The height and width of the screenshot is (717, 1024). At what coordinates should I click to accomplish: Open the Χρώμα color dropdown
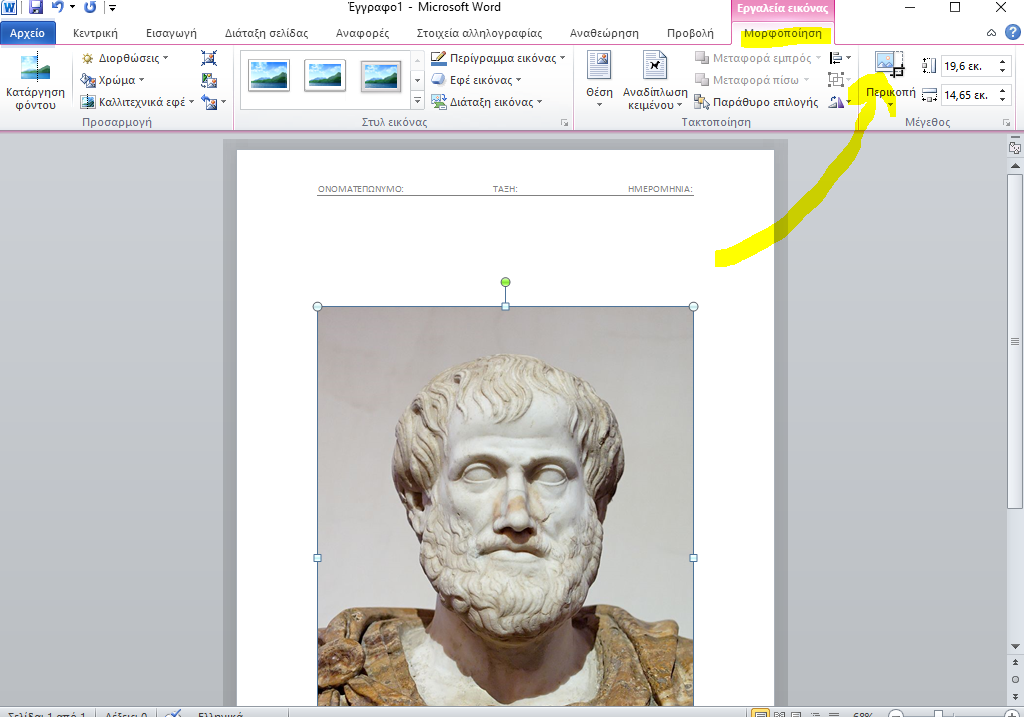tap(112, 80)
